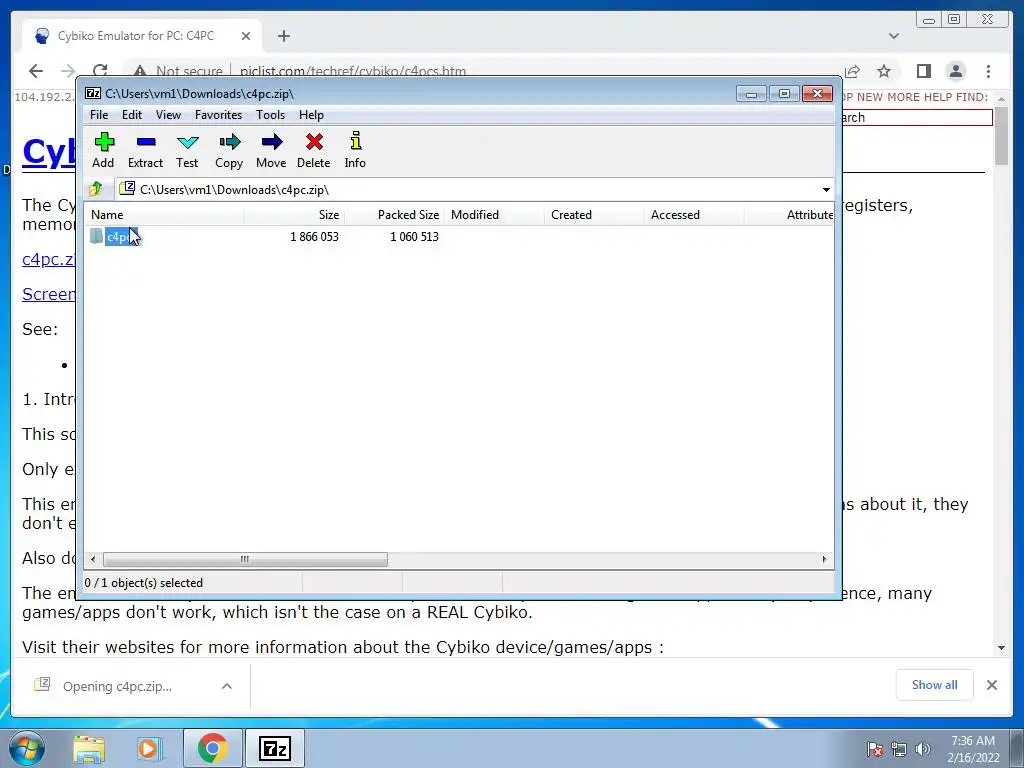Open File Explorer from the taskbar

pyautogui.click(x=89, y=749)
